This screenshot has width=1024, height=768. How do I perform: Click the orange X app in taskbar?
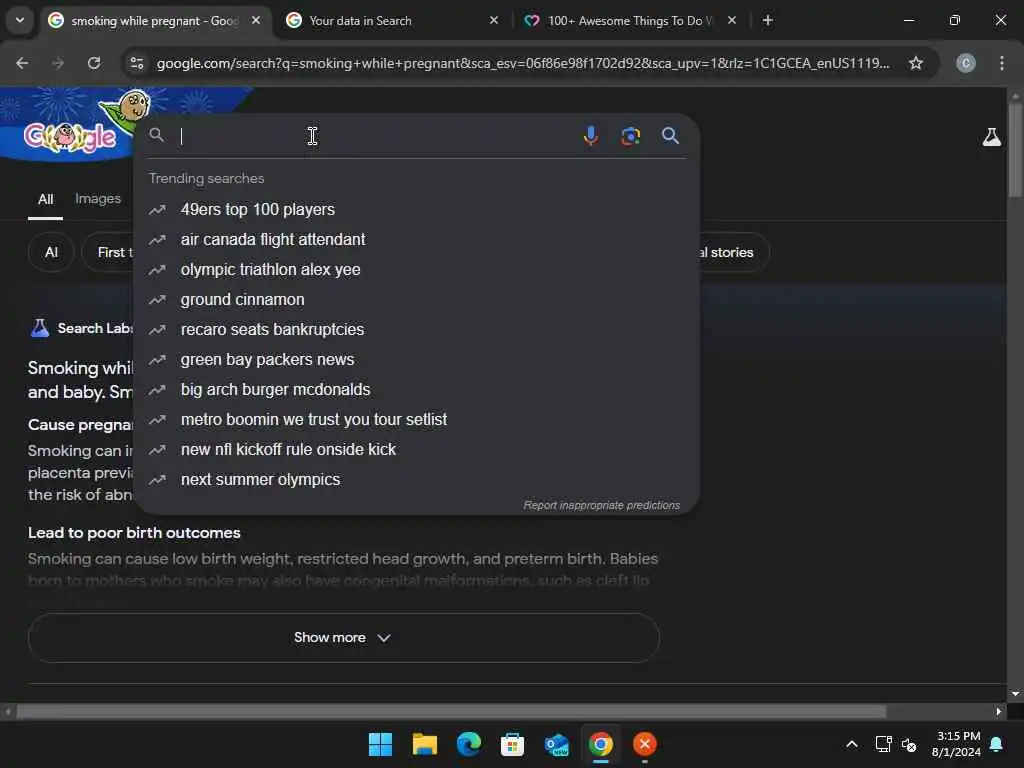(645, 744)
